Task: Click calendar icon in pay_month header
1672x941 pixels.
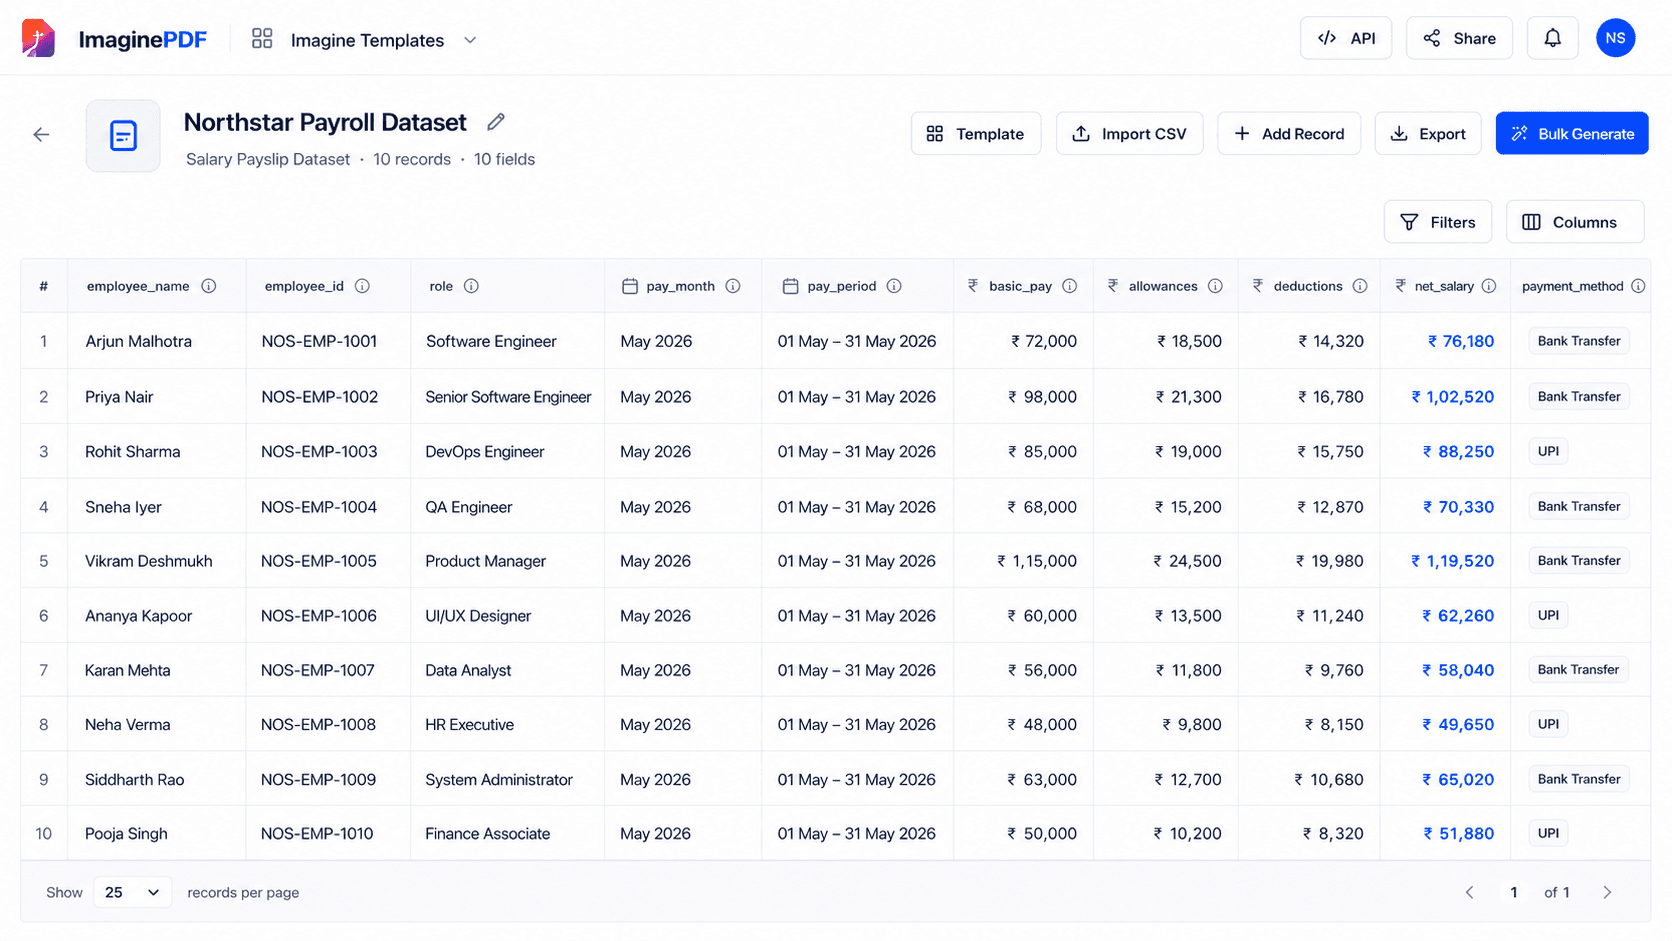Action: coord(630,286)
